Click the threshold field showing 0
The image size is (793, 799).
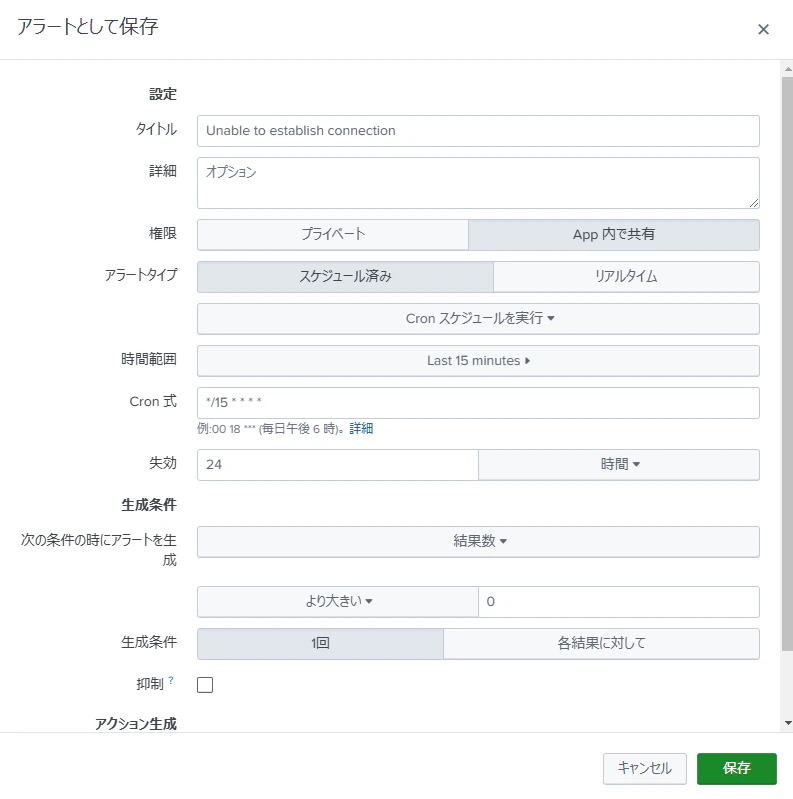pyautogui.click(x=619, y=602)
